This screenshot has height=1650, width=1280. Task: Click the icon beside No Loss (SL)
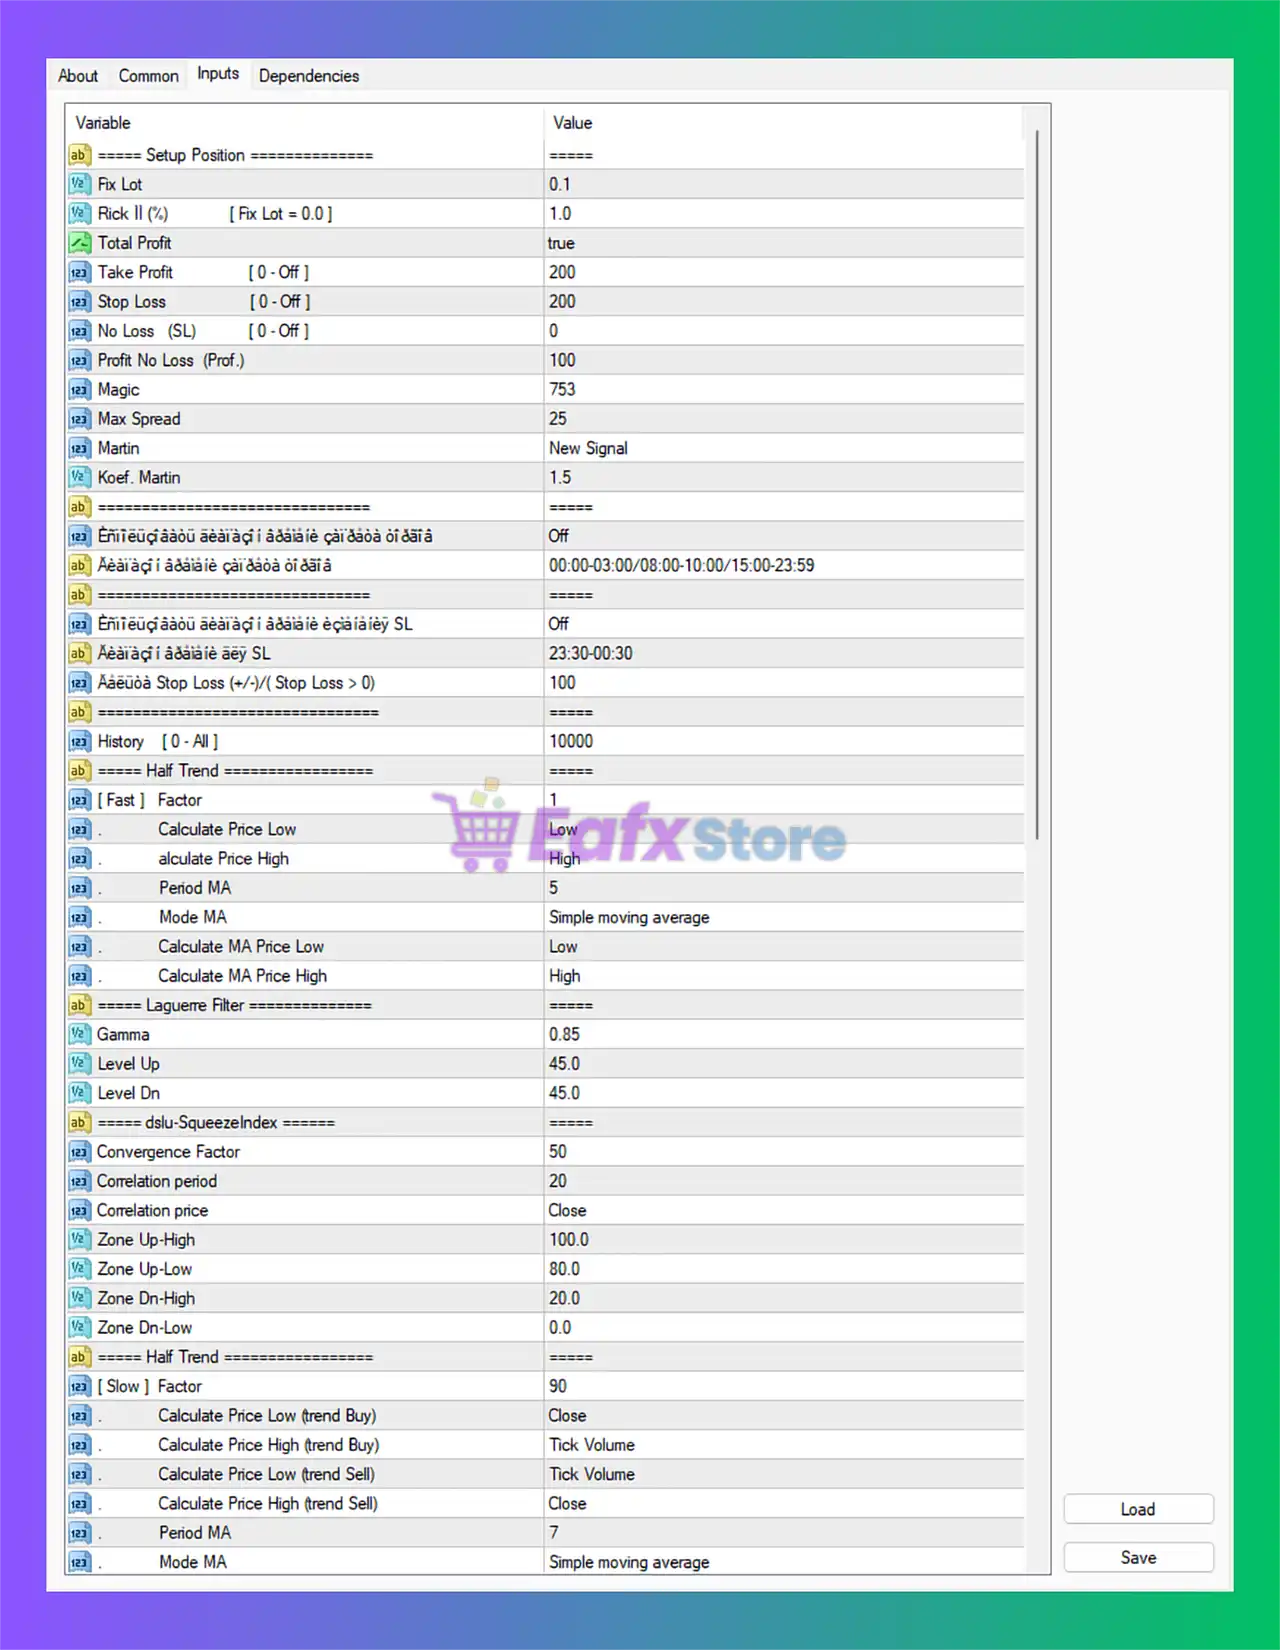click(x=79, y=331)
